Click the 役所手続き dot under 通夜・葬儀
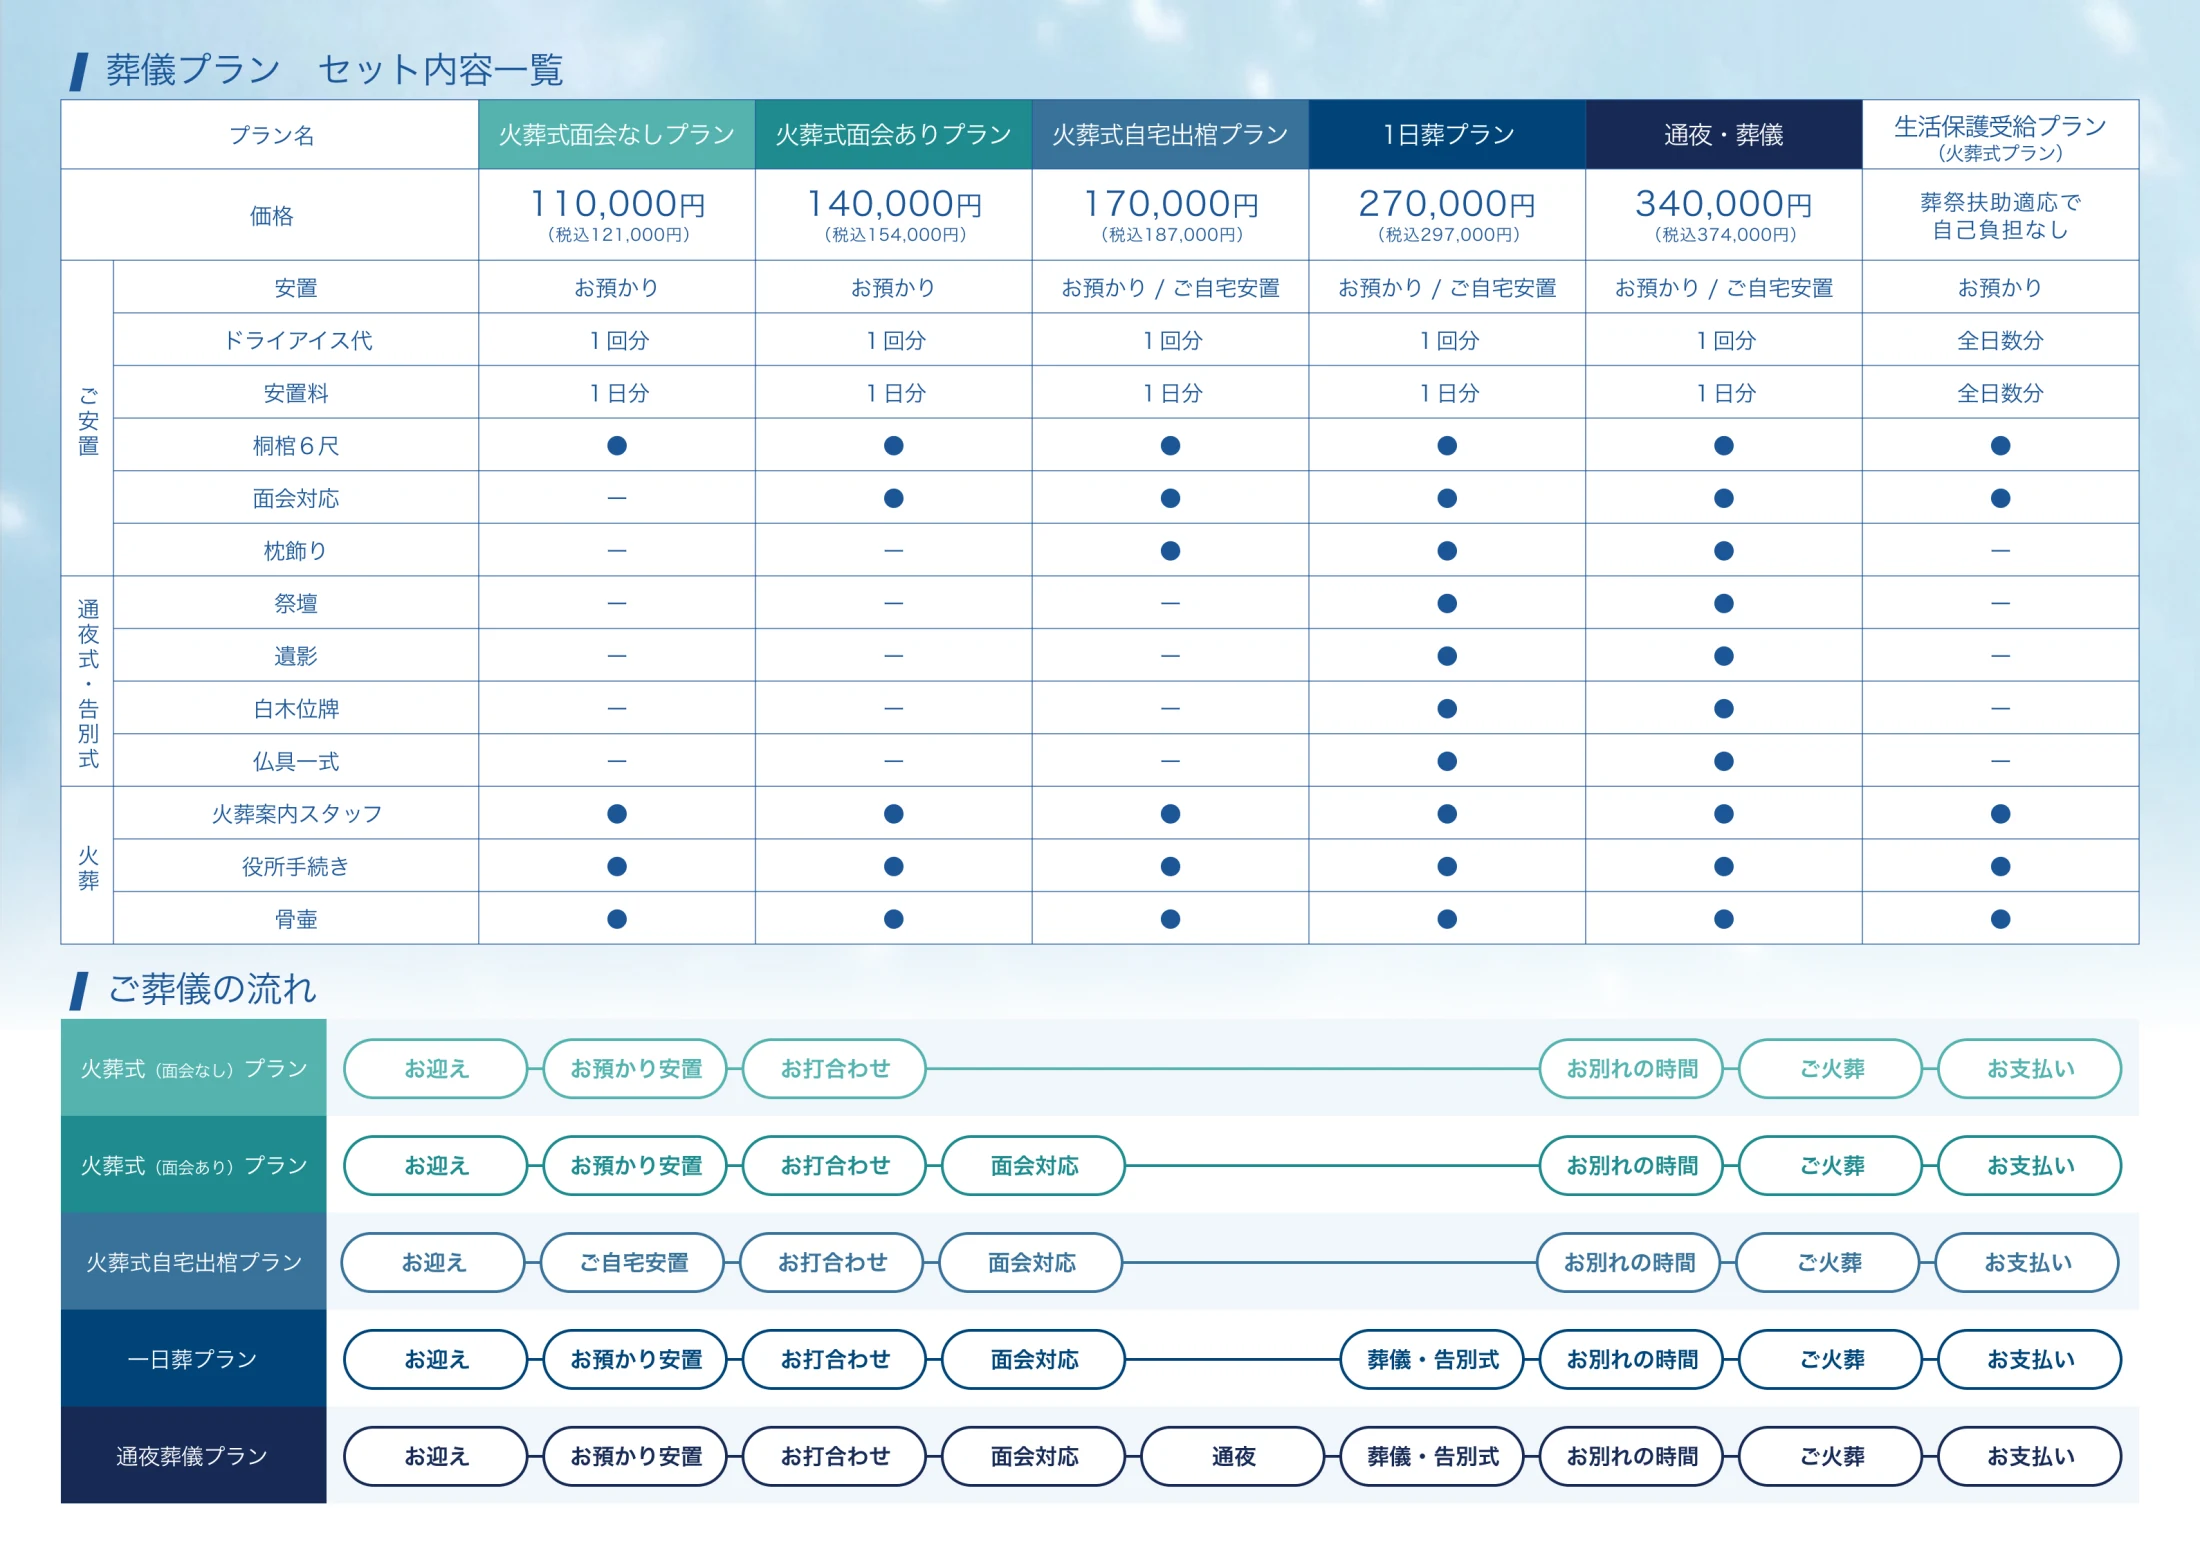Image resolution: width=2200 pixels, height=1556 pixels. (x=1723, y=866)
